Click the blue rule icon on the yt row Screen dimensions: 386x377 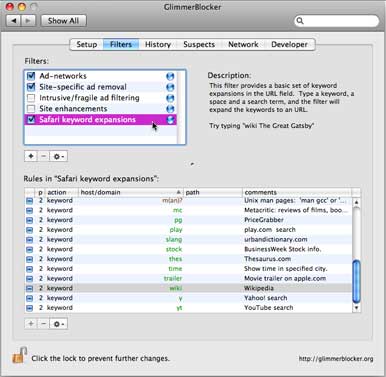pos(29,308)
